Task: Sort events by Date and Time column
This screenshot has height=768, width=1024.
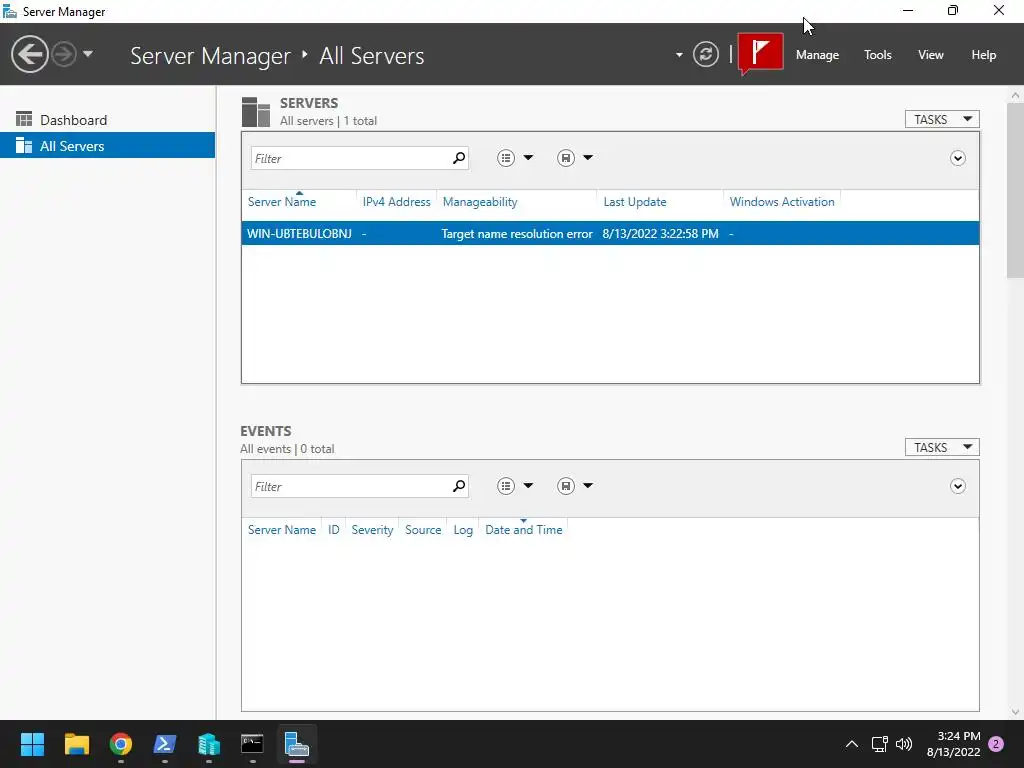Action: [523, 530]
